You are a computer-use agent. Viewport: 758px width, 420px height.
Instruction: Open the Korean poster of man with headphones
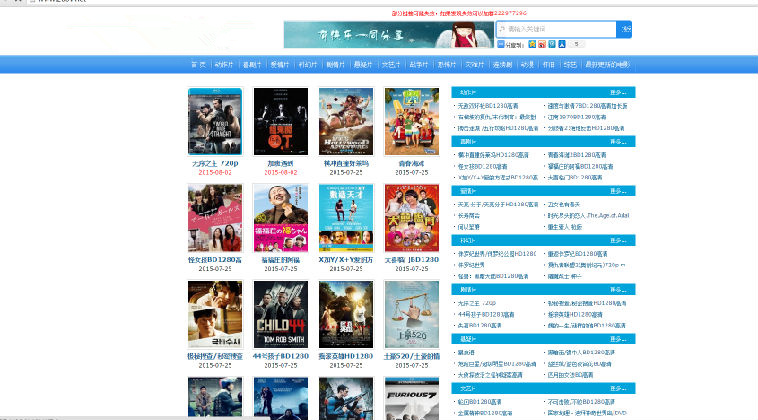coord(215,314)
